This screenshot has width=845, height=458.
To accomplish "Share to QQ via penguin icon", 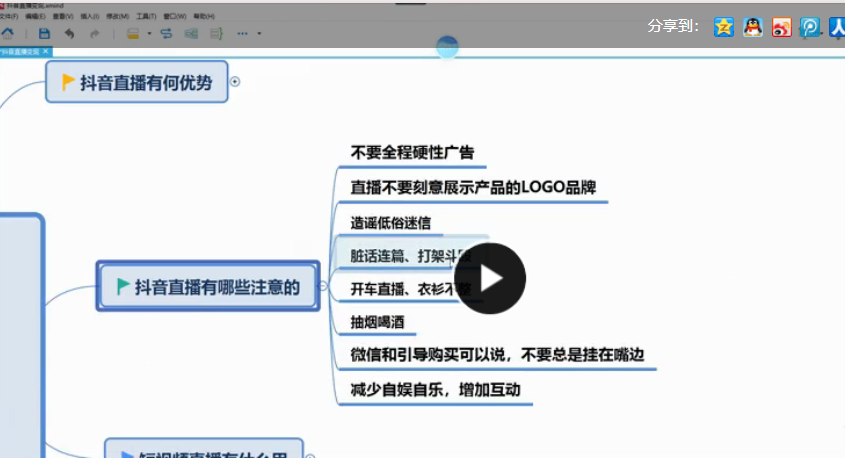I will pos(753,26).
